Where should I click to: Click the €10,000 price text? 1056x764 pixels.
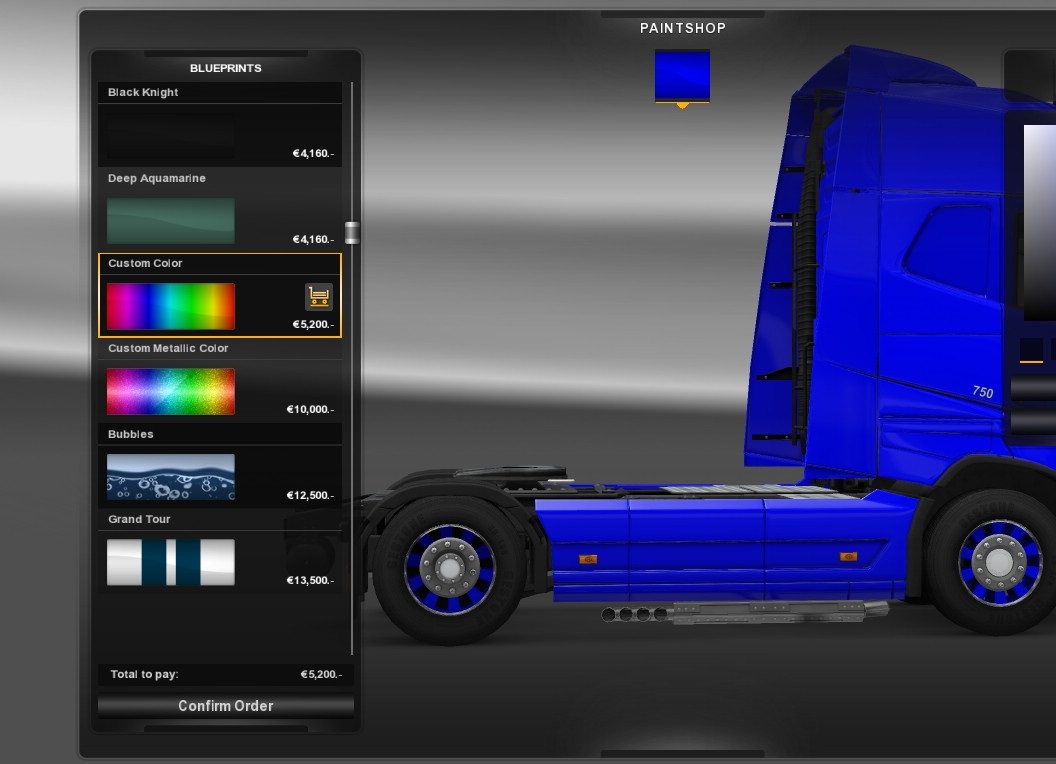310,410
